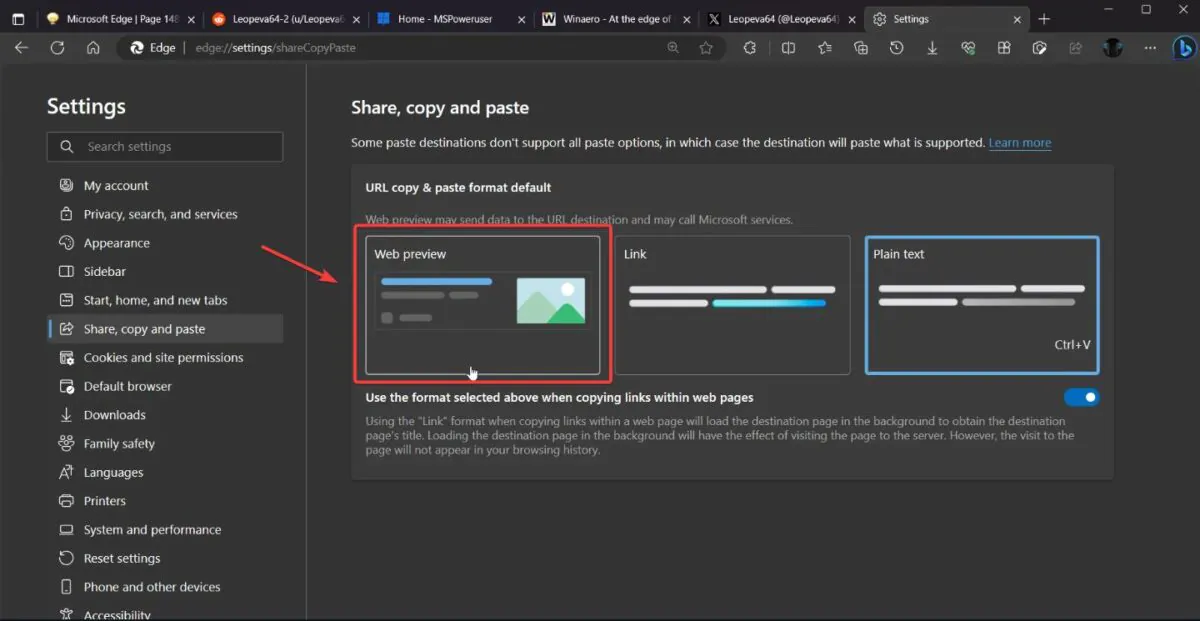
Task: Toggle Split screen toolbar icon
Action: pyautogui.click(x=788, y=48)
